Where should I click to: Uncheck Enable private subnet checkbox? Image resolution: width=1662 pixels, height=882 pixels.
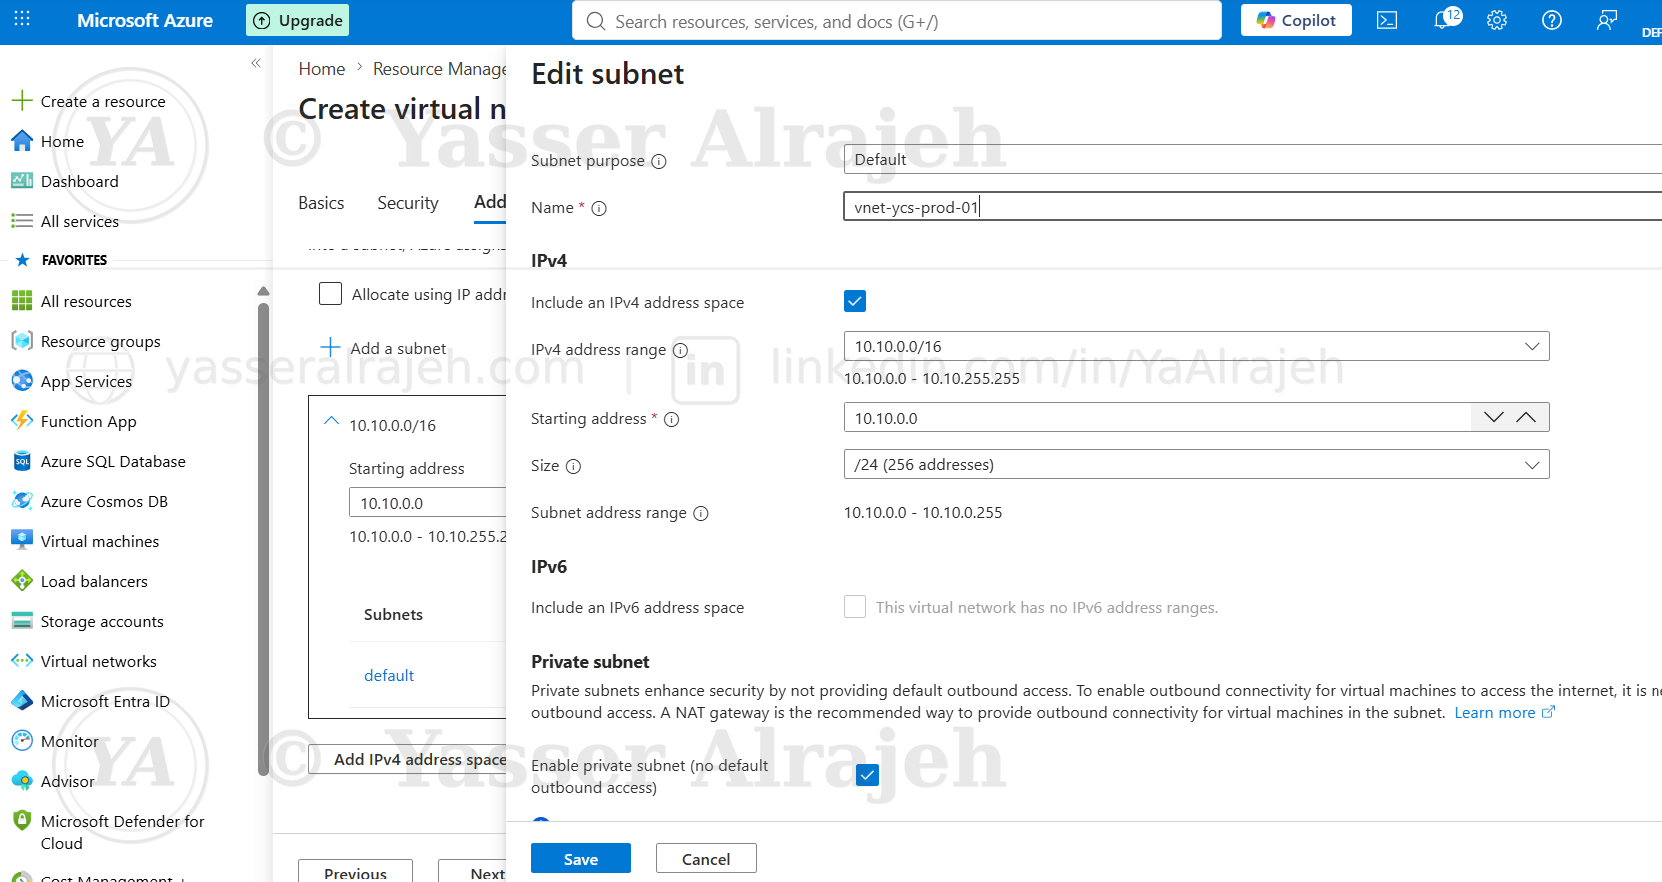coord(868,775)
